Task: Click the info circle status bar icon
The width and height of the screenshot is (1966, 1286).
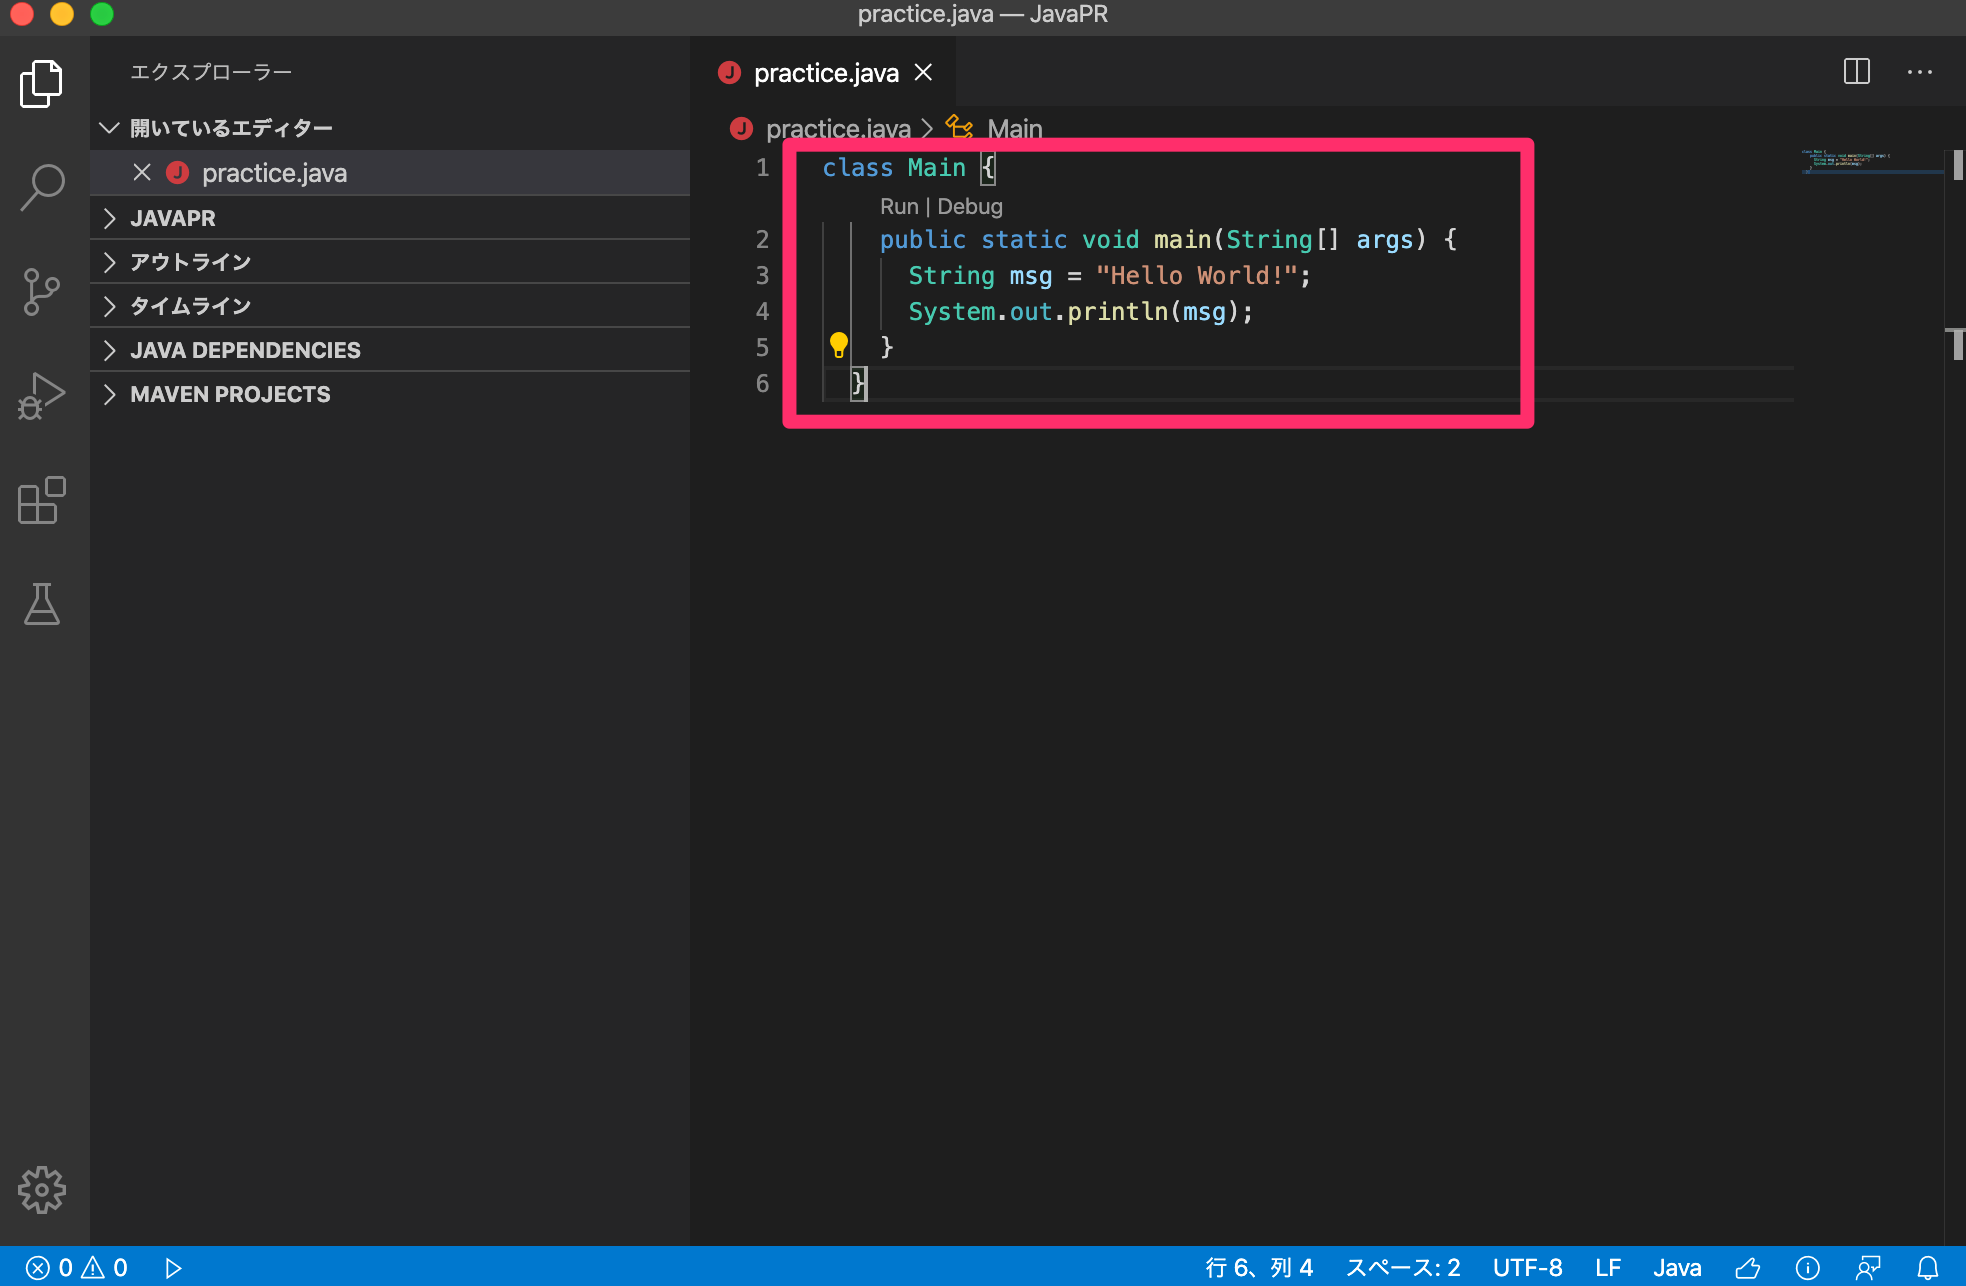Action: point(1808,1268)
